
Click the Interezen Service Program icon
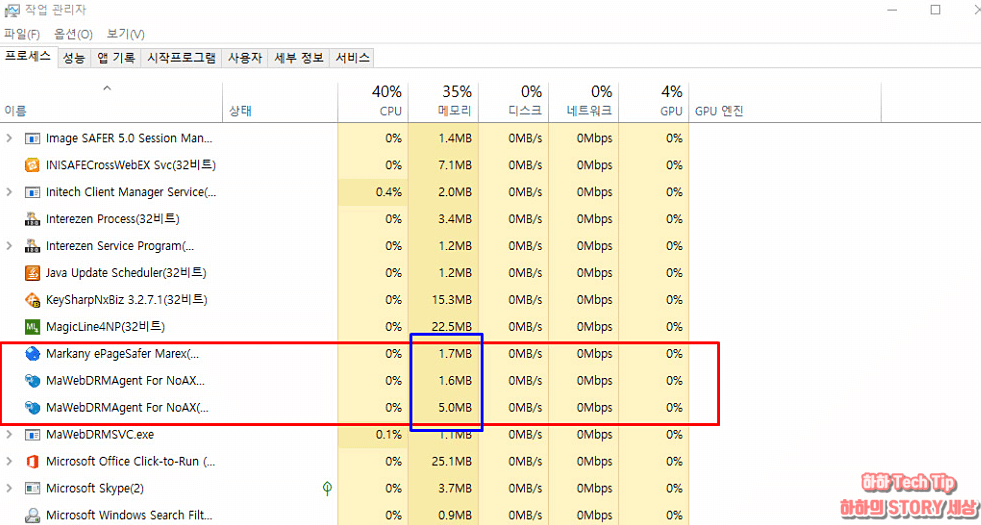click(x=32, y=246)
